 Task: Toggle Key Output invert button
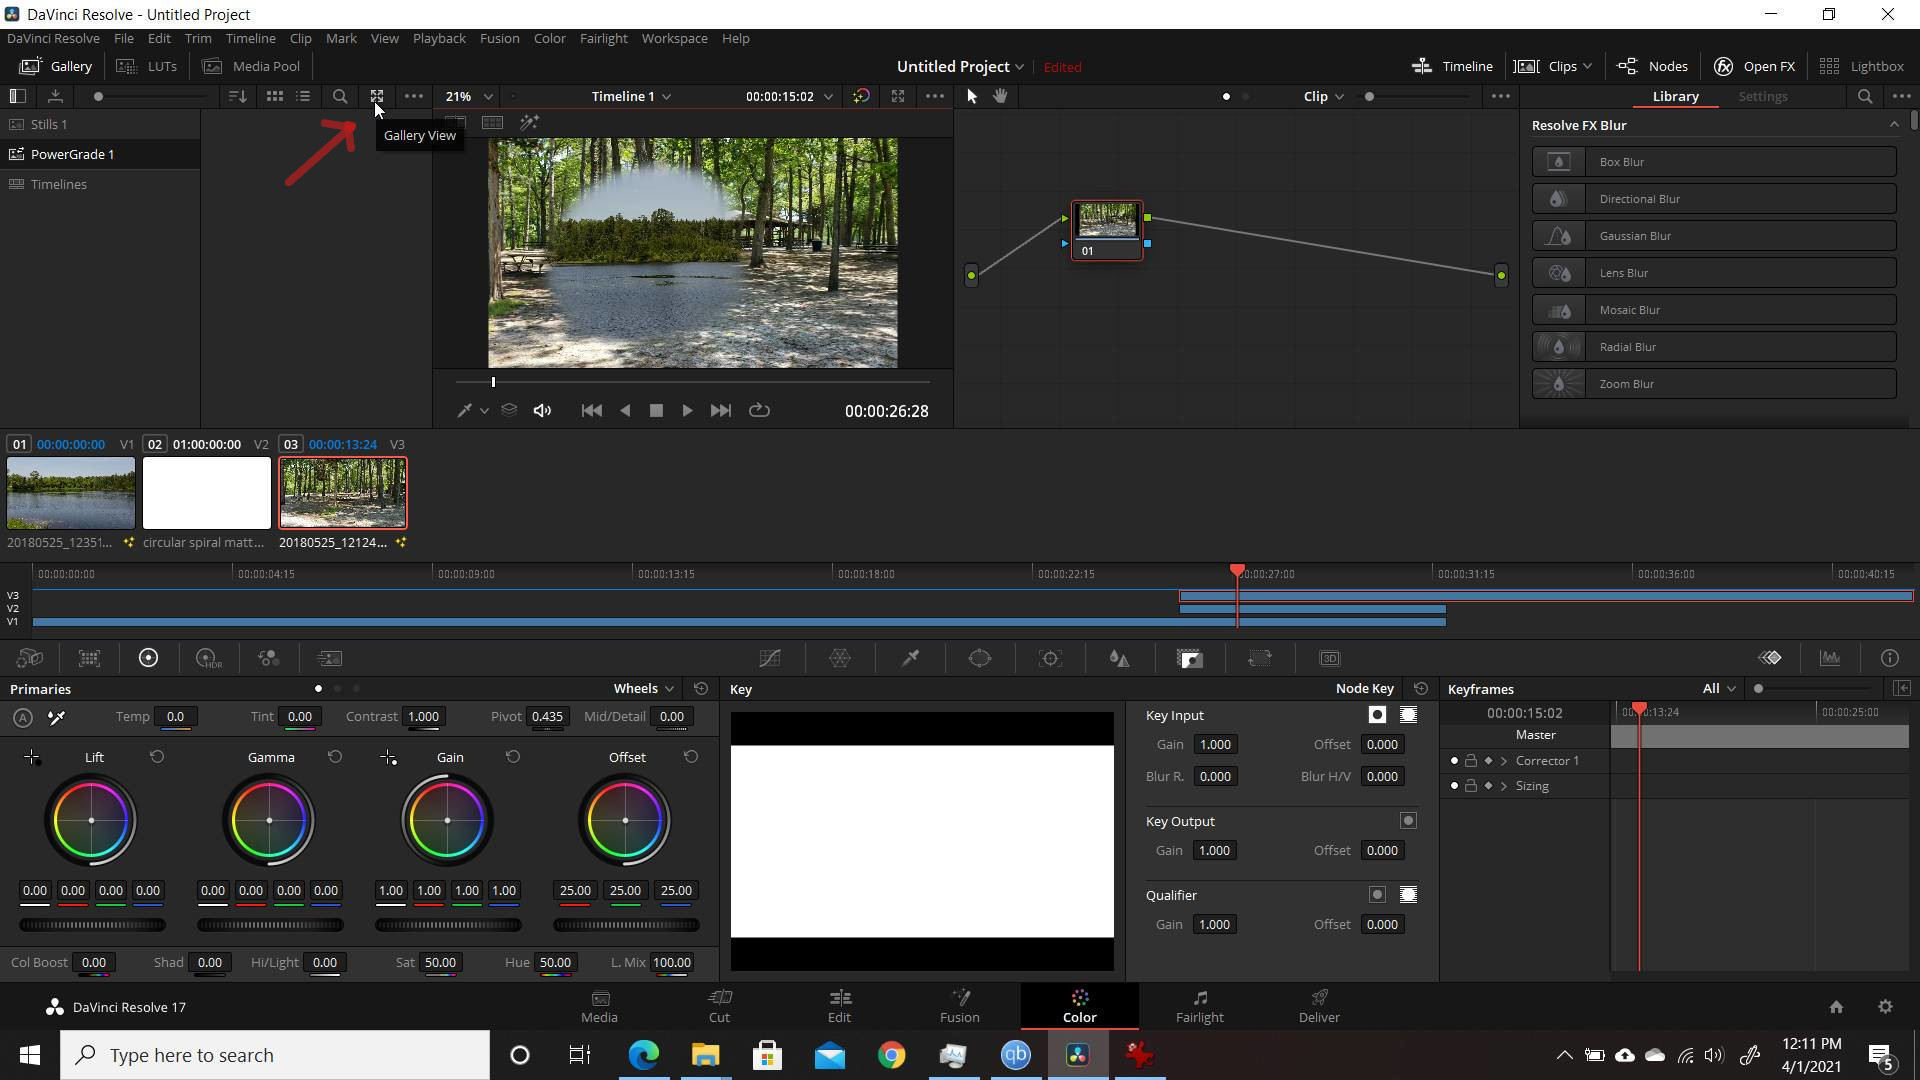click(1408, 821)
